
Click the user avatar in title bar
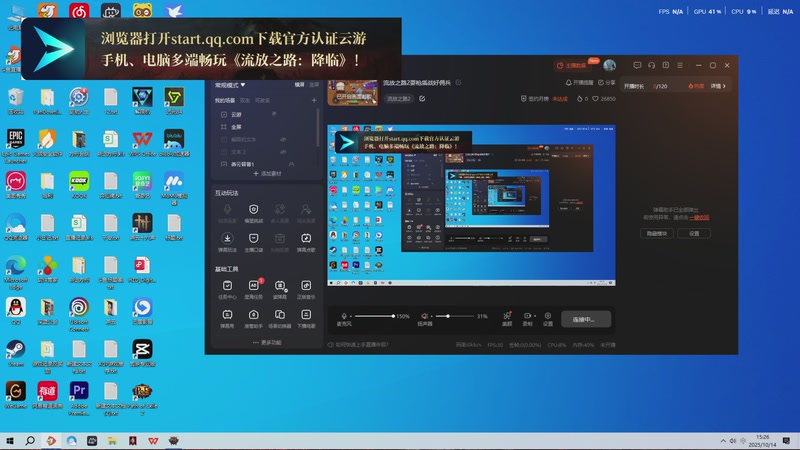609,65
